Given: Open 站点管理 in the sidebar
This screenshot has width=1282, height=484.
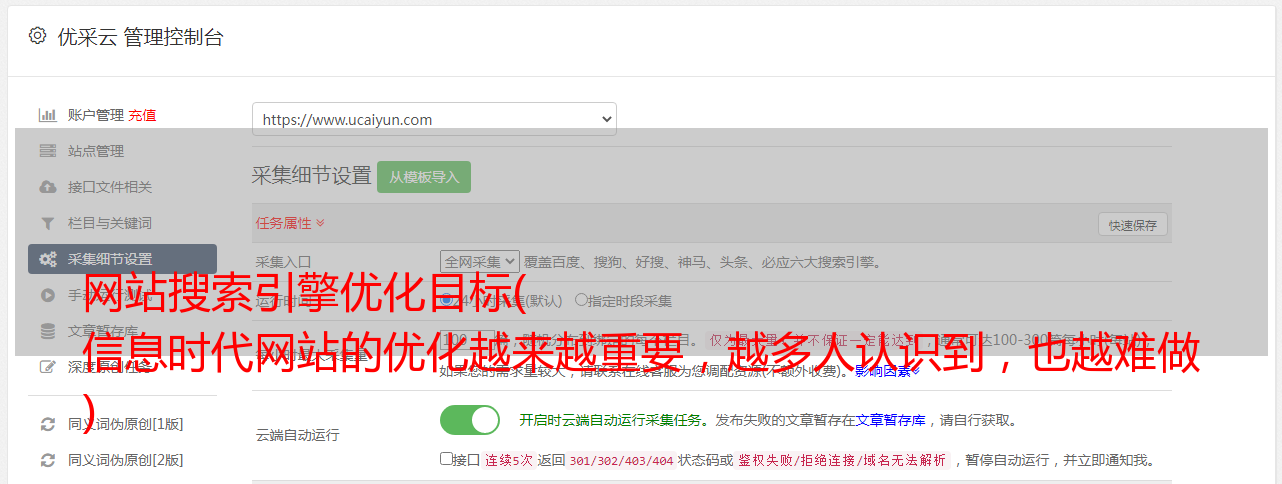Looking at the screenshot, I should click(96, 151).
